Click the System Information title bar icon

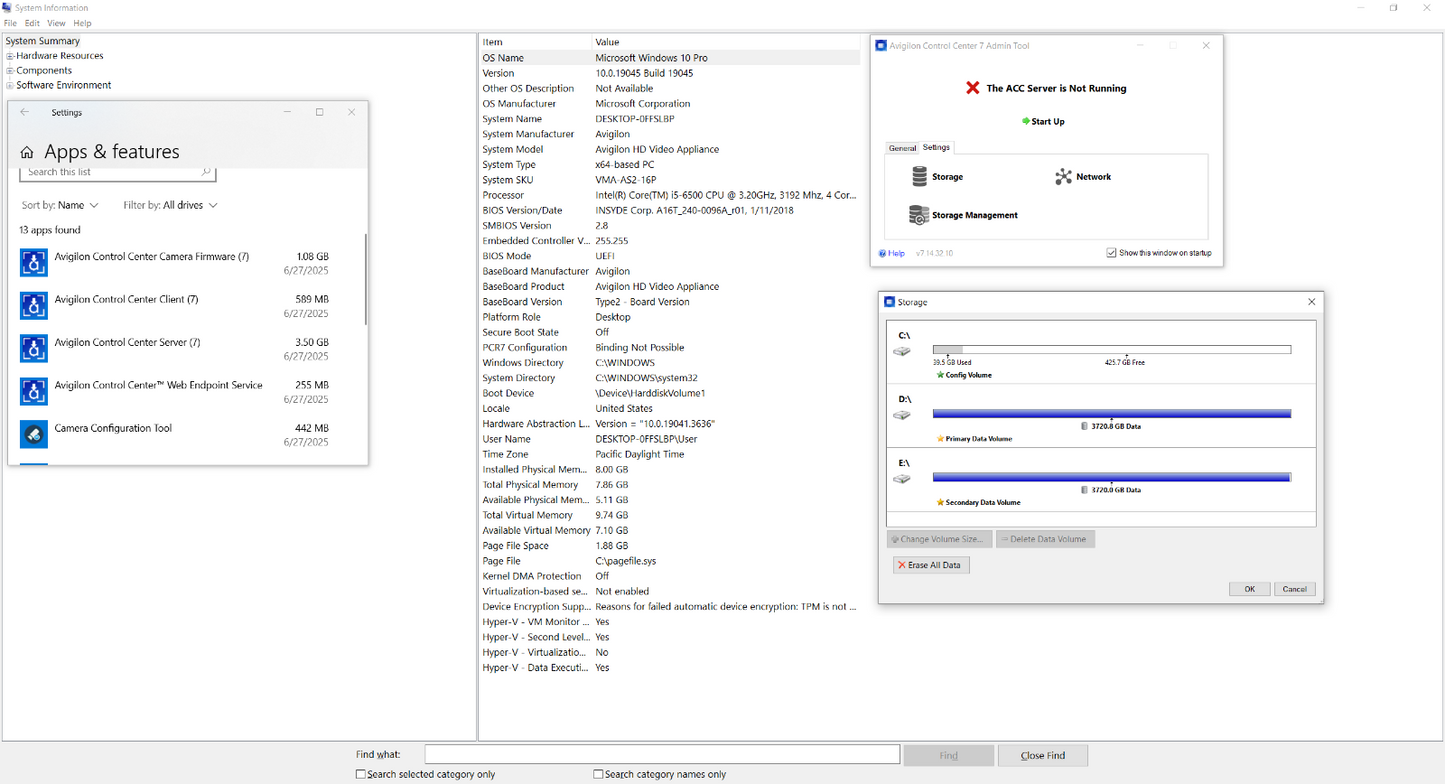click(x=8, y=8)
